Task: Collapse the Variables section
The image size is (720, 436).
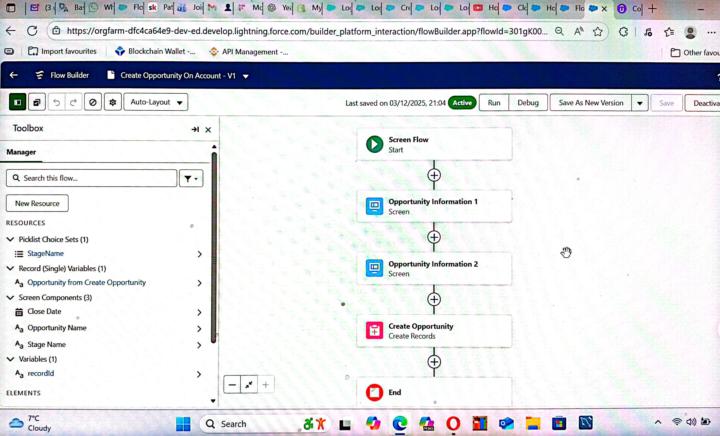Action: coord(11,359)
